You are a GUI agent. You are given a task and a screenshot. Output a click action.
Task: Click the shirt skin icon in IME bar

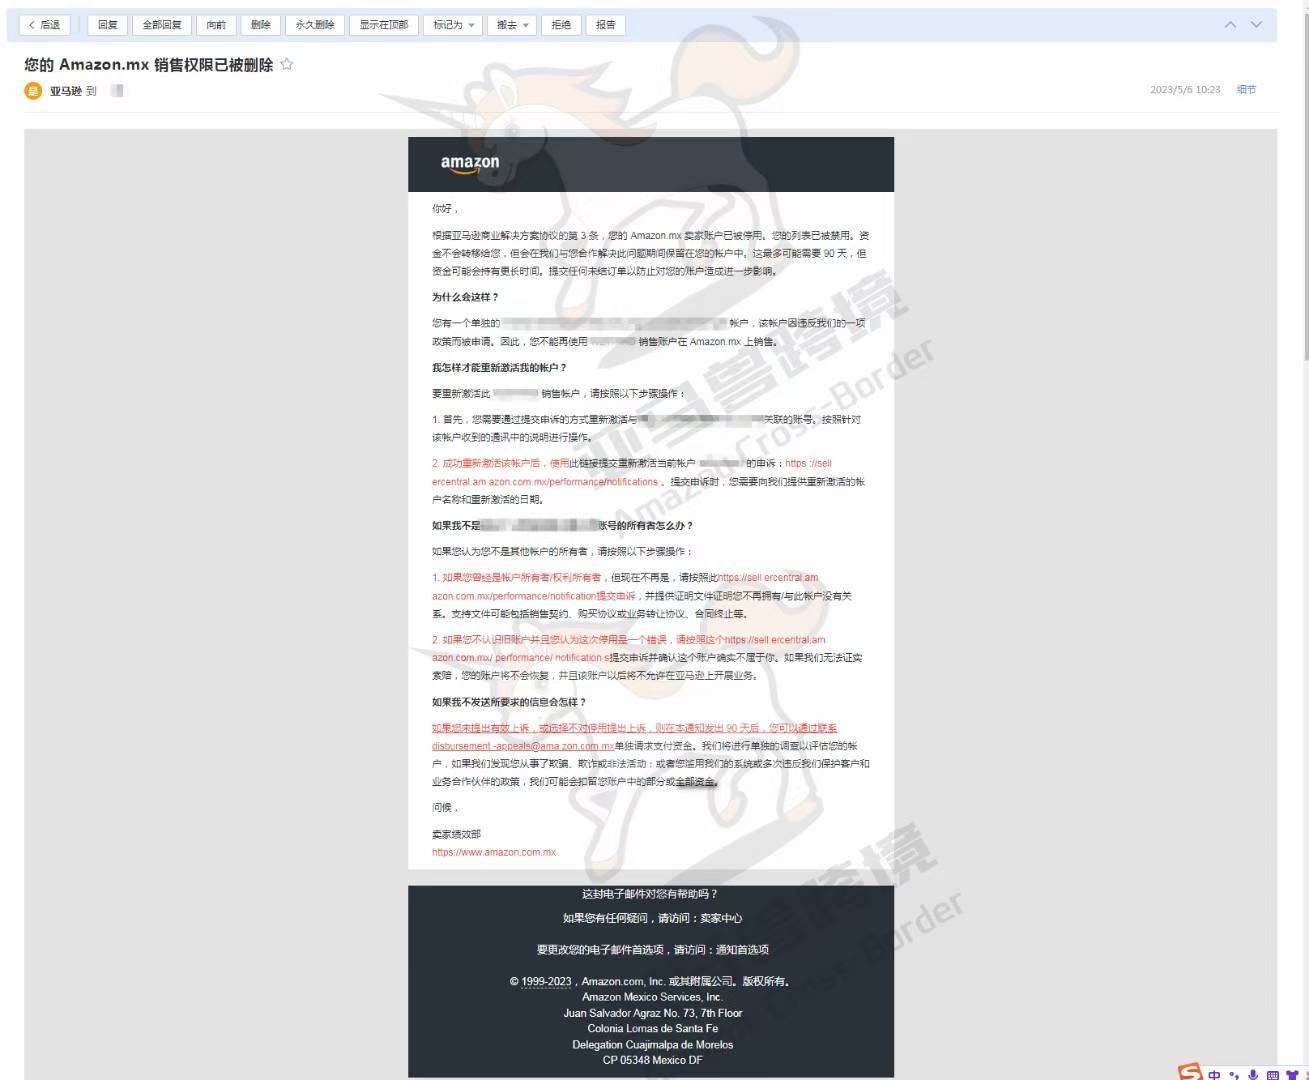tap(1292, 1075)
